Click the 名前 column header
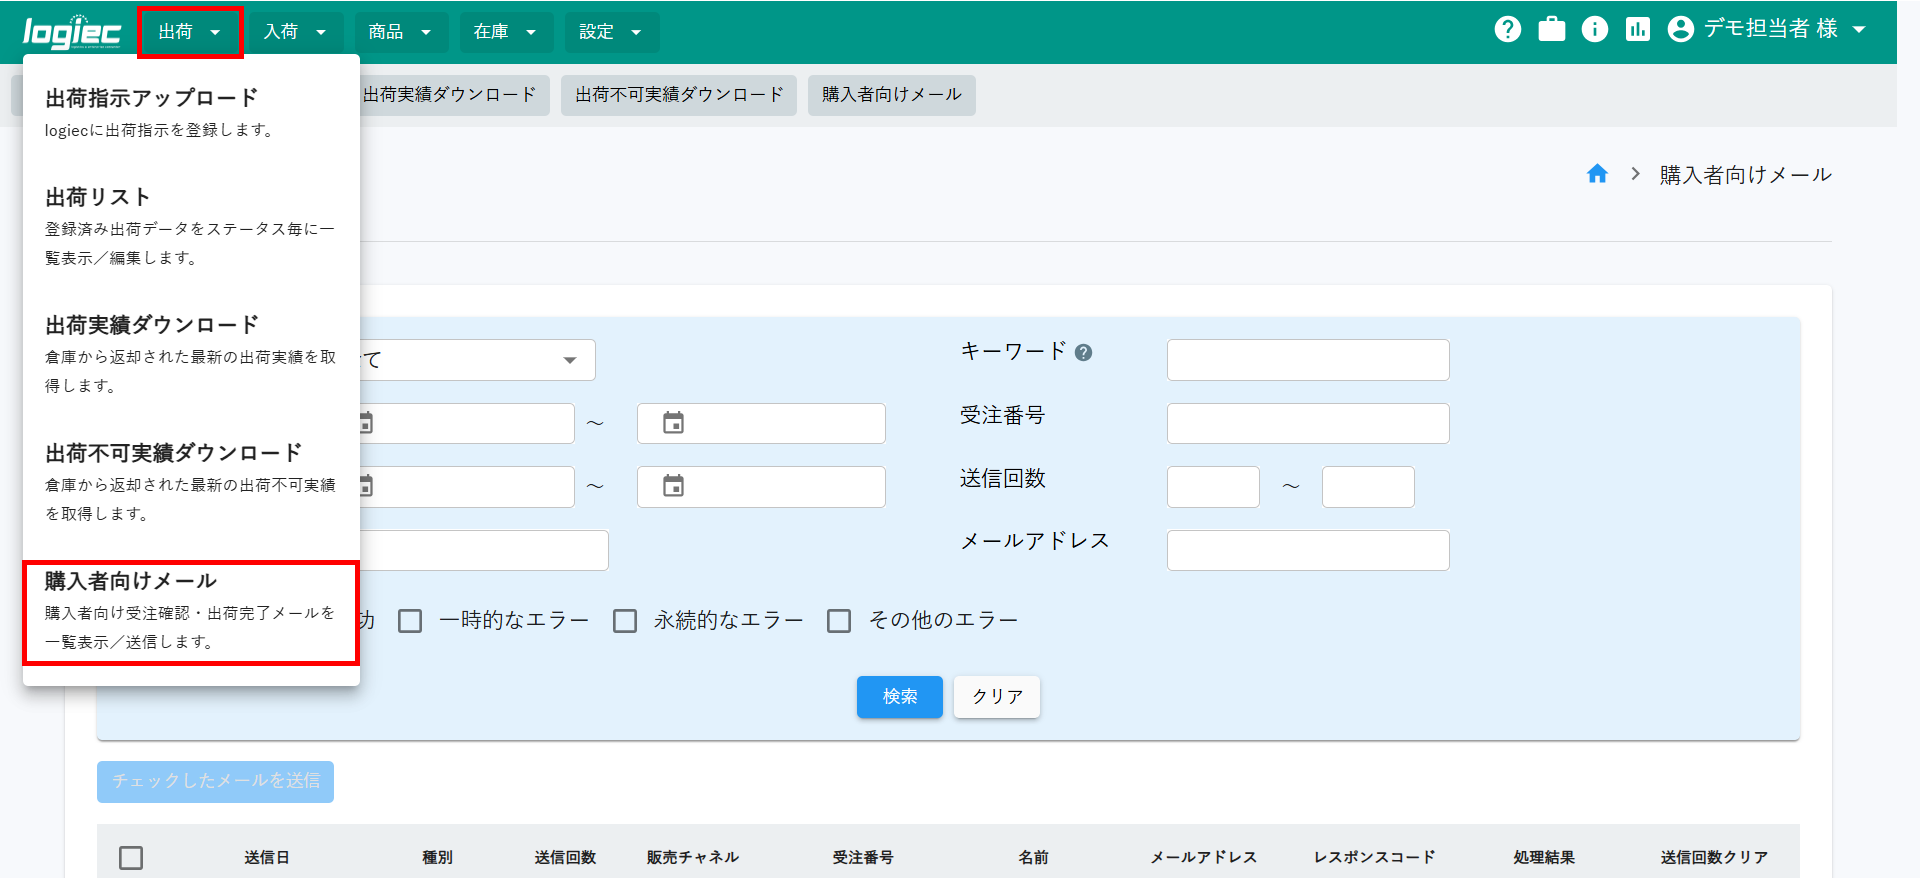1920x878 pixels. 1033,857
